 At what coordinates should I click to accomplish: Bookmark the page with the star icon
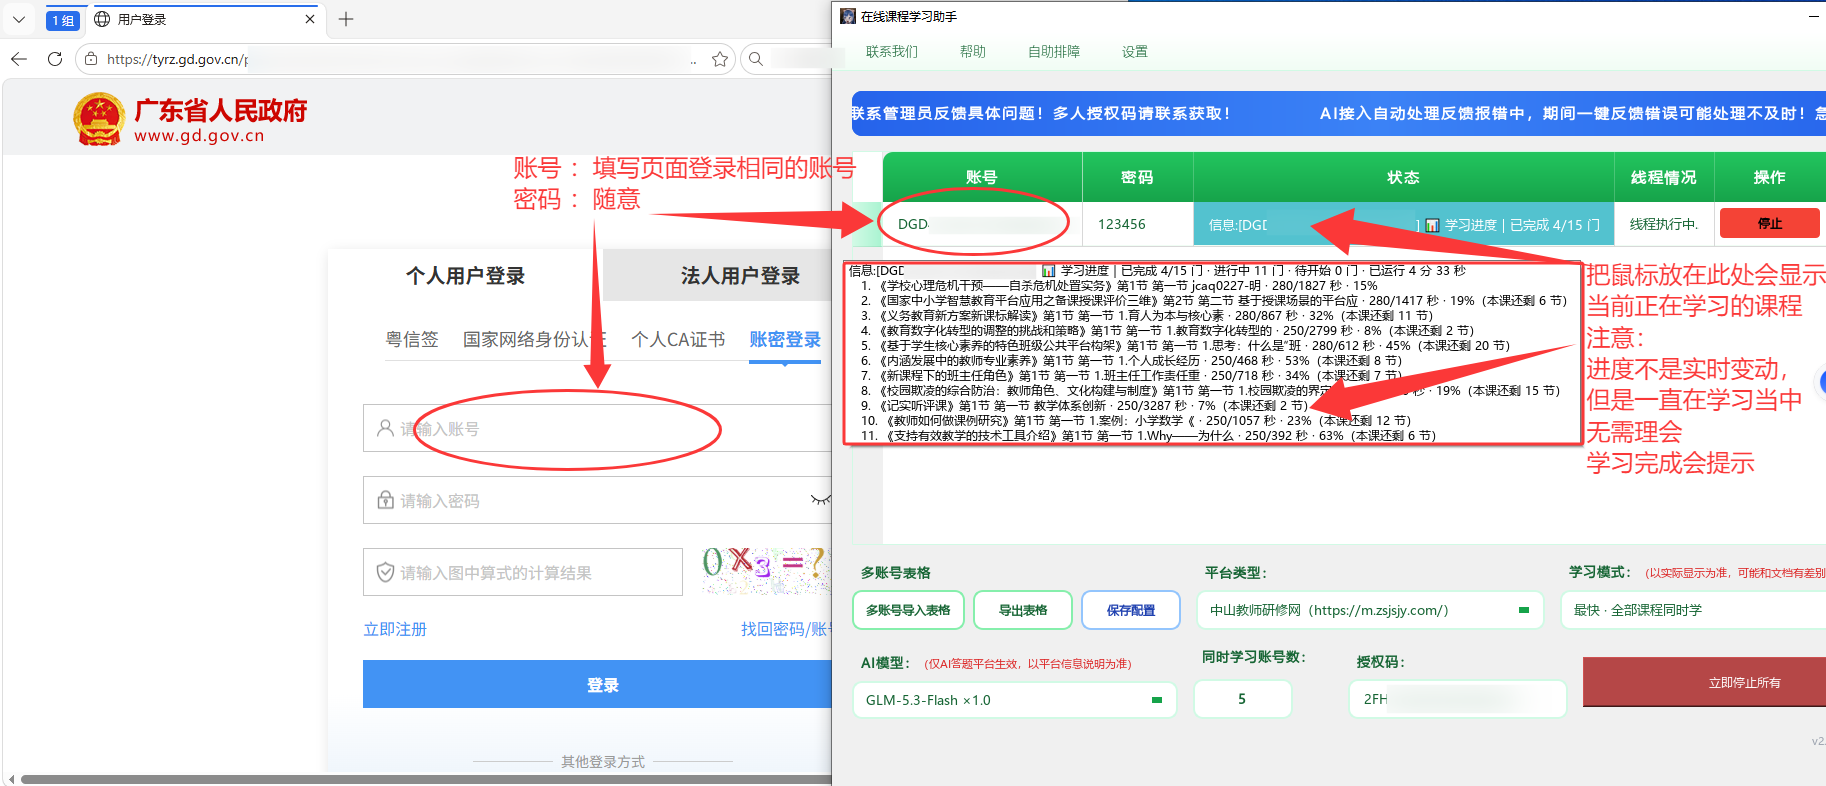[720, 59]
